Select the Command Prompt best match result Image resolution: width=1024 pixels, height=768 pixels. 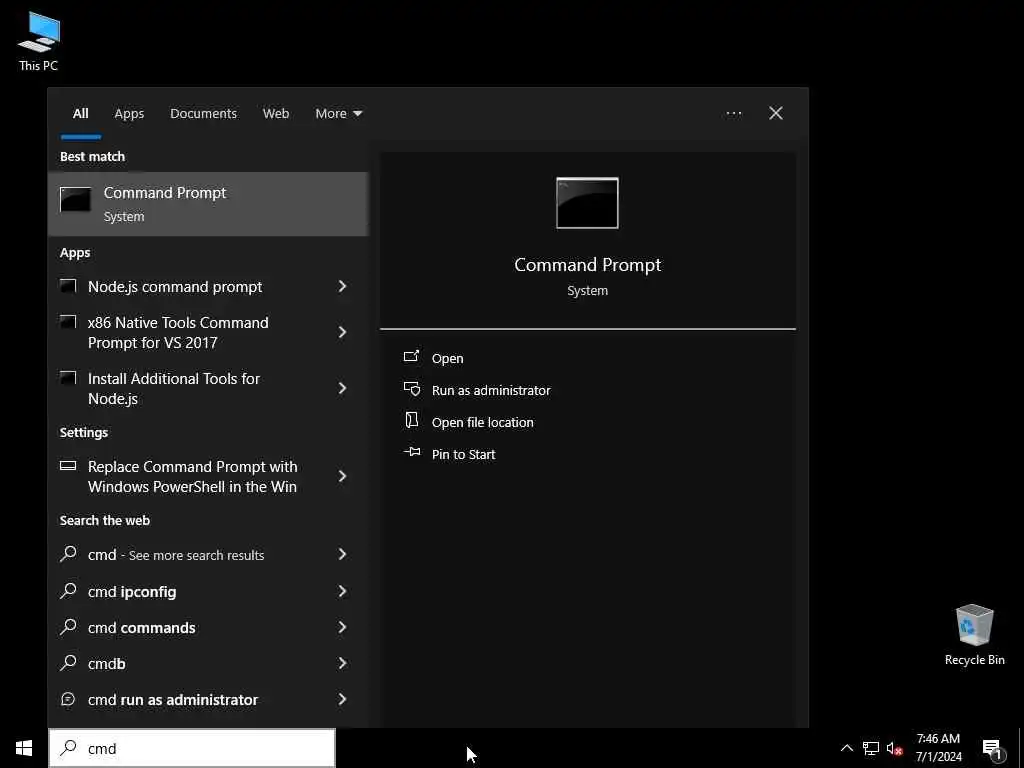[208, 204]
